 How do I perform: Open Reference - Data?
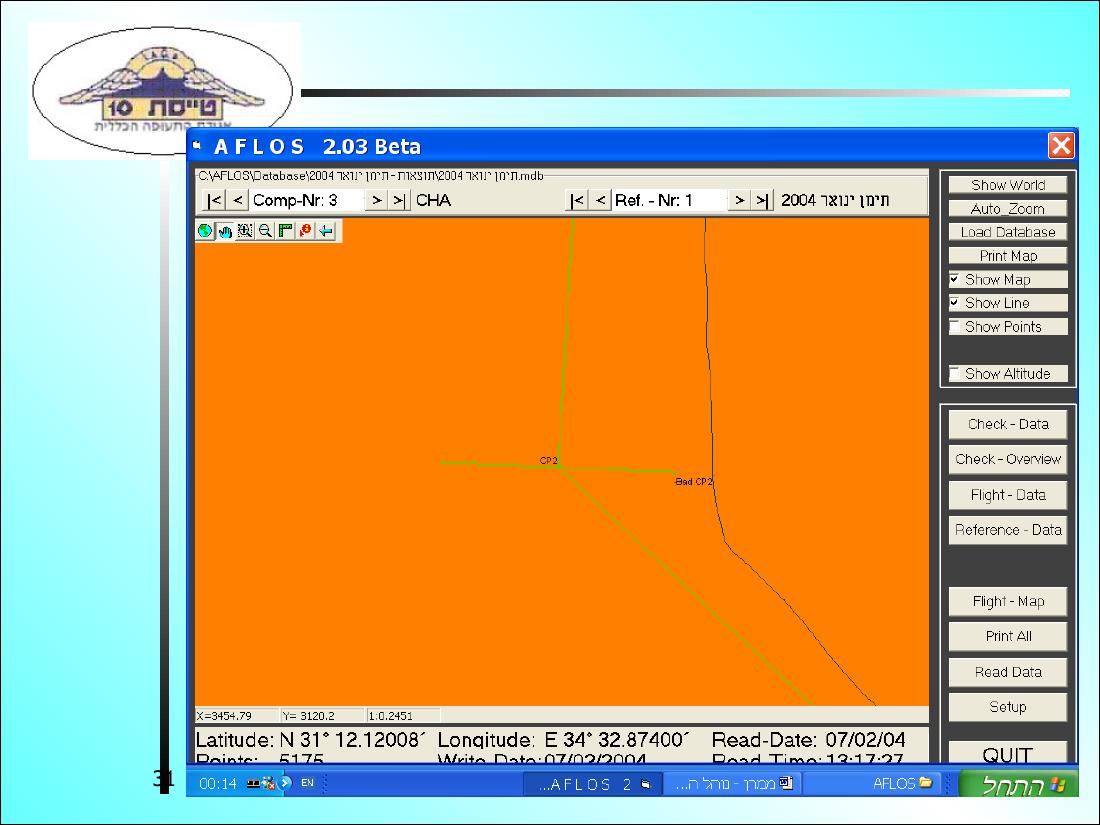click(x=1008, y=530)
